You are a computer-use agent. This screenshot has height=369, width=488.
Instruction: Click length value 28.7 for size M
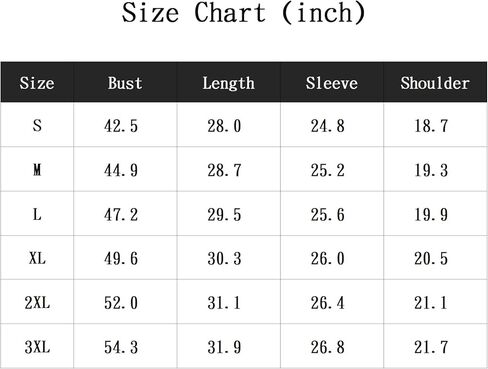click(x=224, y=170)
